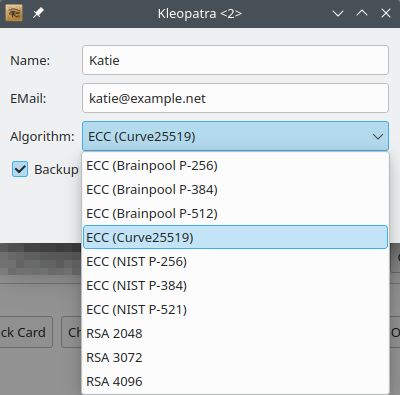400x395 pixels.
Task: Click into the Name field containing Katie
Action: tap(235, 60)
